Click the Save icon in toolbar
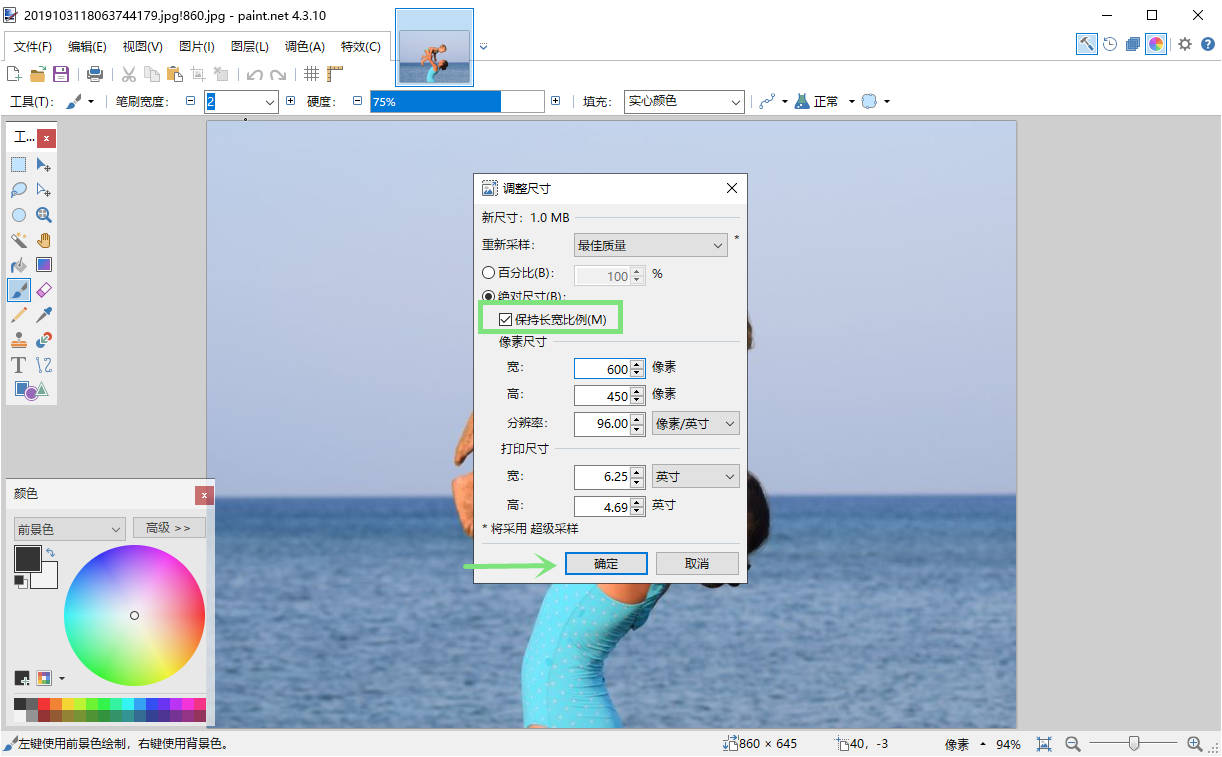 pyautogui.click(x=61, y=74)
